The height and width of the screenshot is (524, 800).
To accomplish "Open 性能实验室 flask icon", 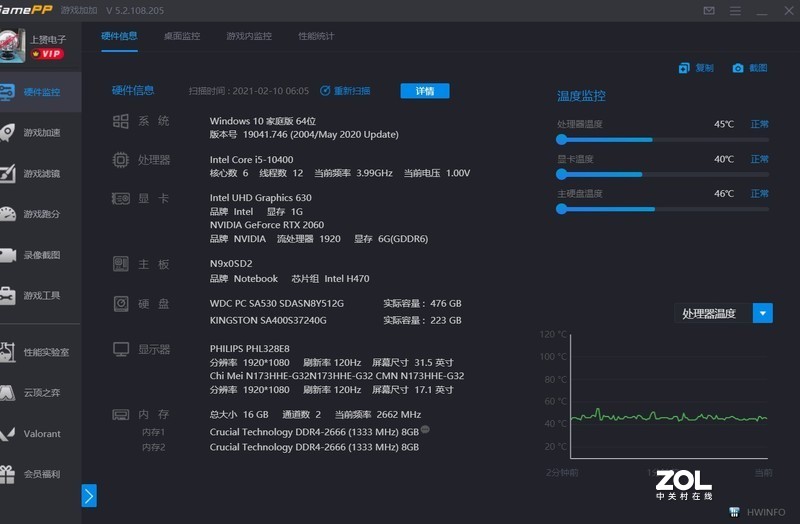I will coord(8,352).
